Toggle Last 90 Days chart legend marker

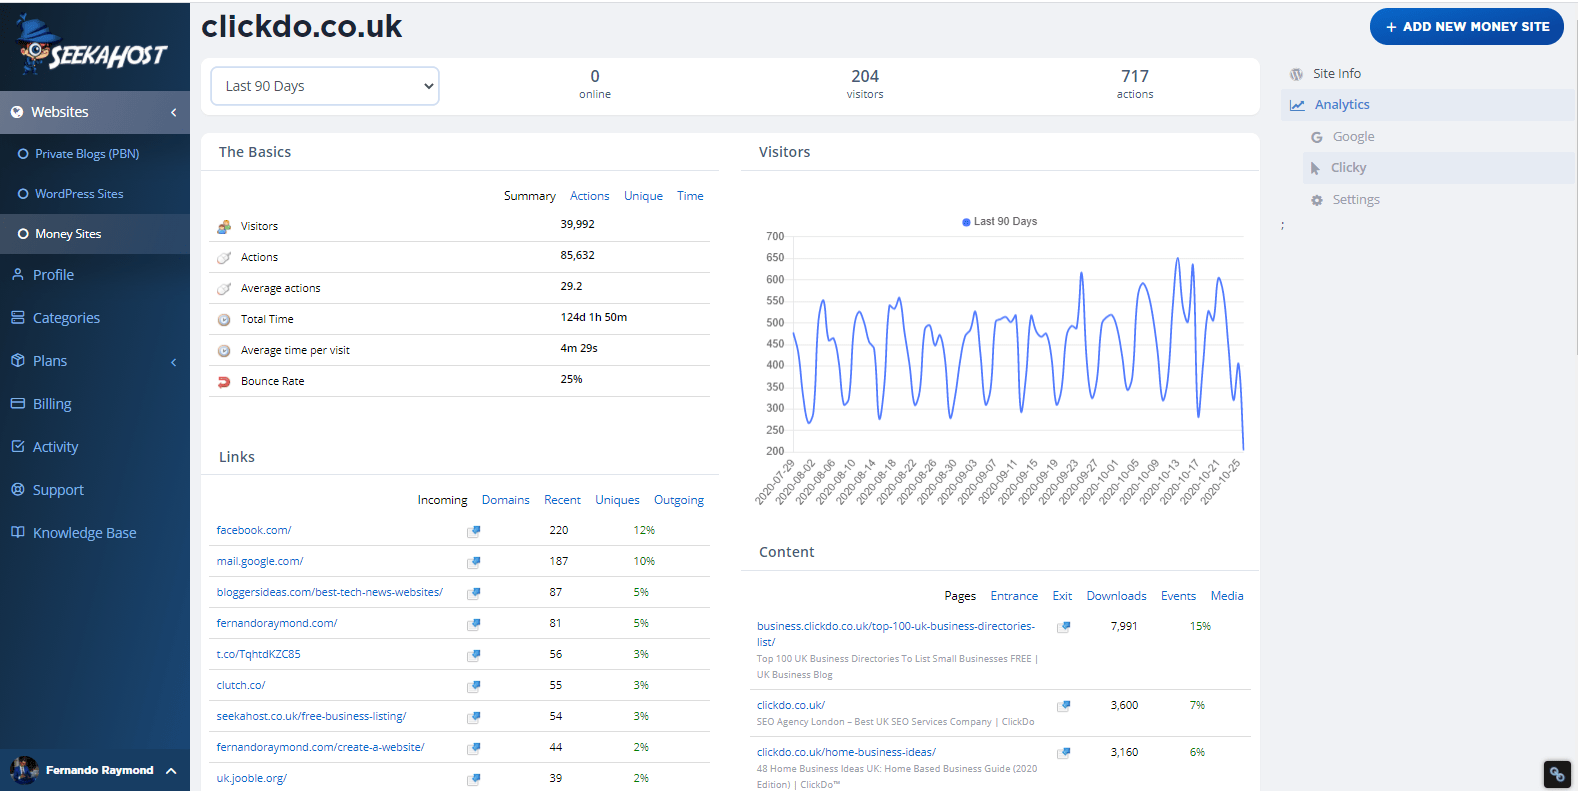966,222
